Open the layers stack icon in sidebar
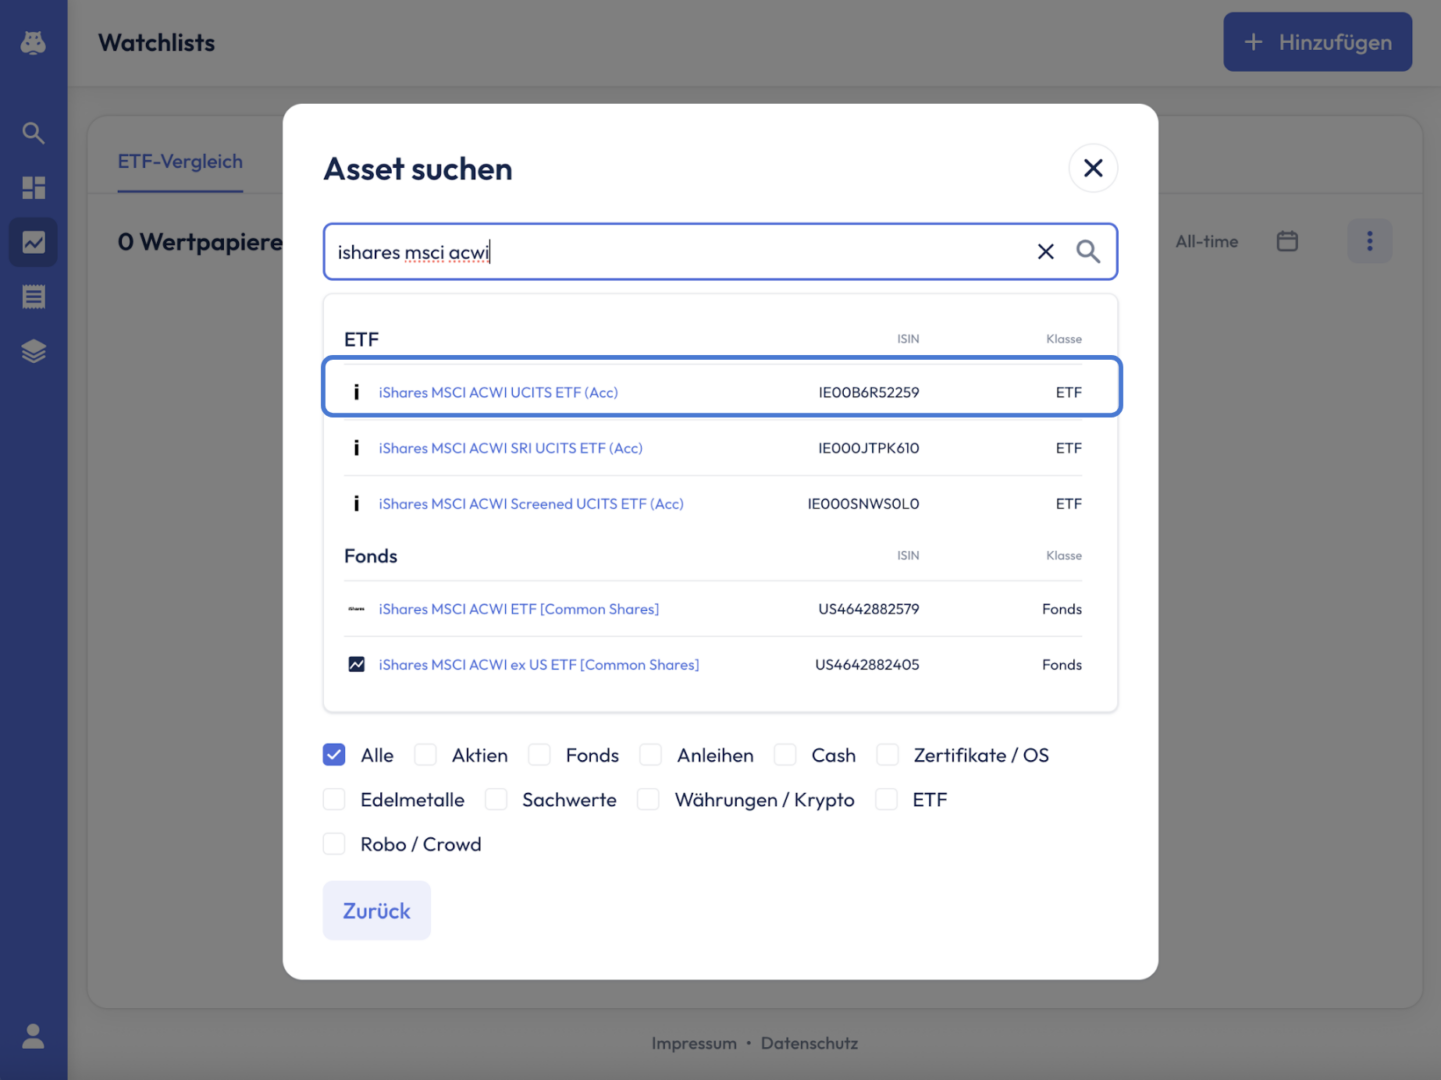This screenshot has height=1080, width=1441. coord(33,351)
